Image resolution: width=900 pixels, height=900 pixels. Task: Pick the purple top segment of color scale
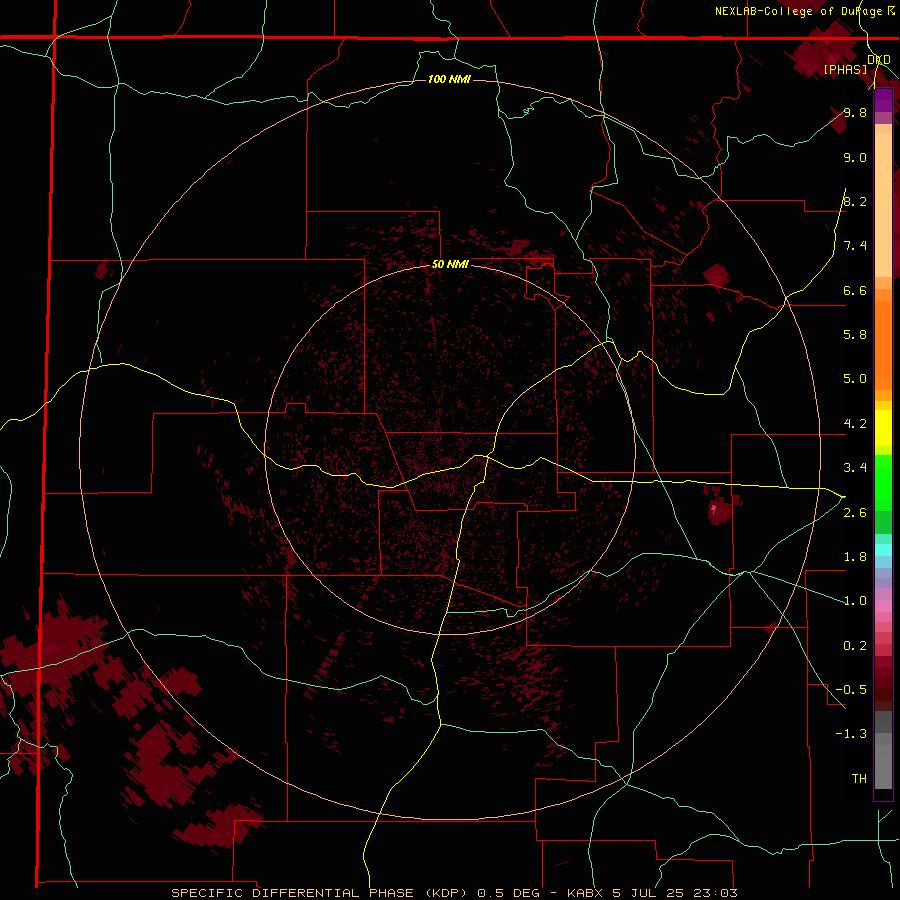pos(883,101)
